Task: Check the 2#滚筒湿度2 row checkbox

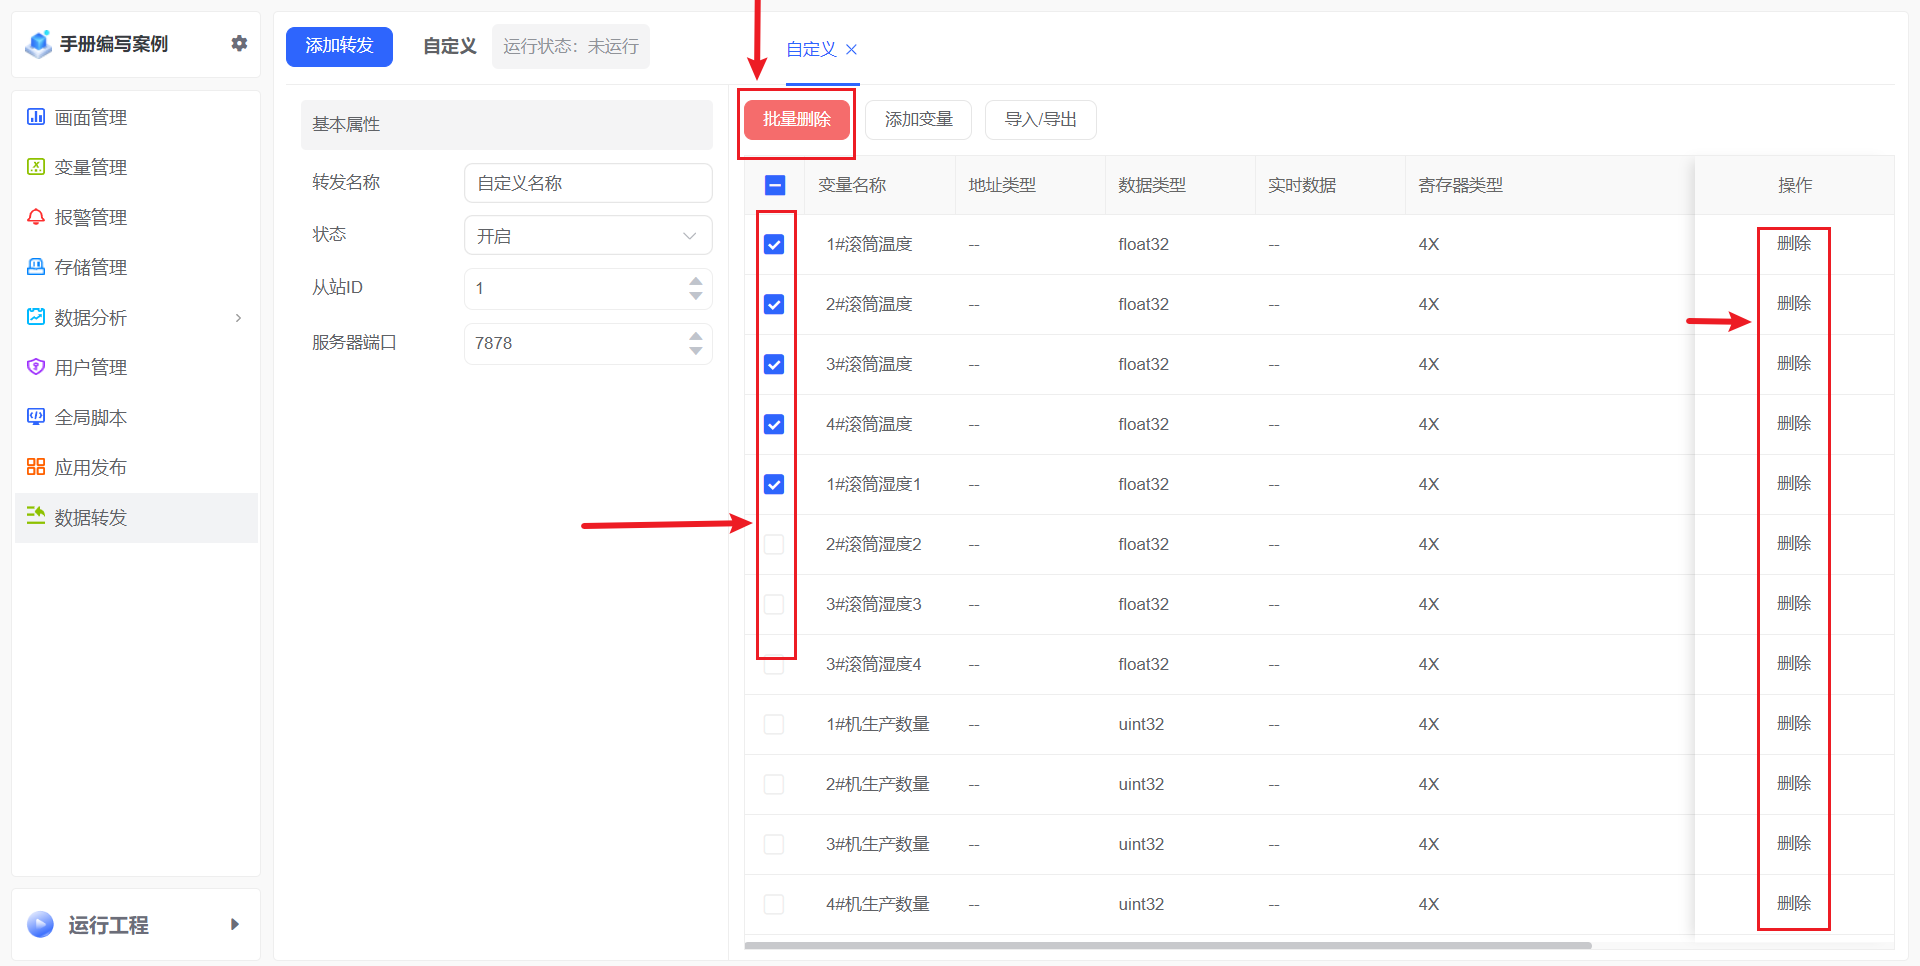Action: (x=774, y=544)
